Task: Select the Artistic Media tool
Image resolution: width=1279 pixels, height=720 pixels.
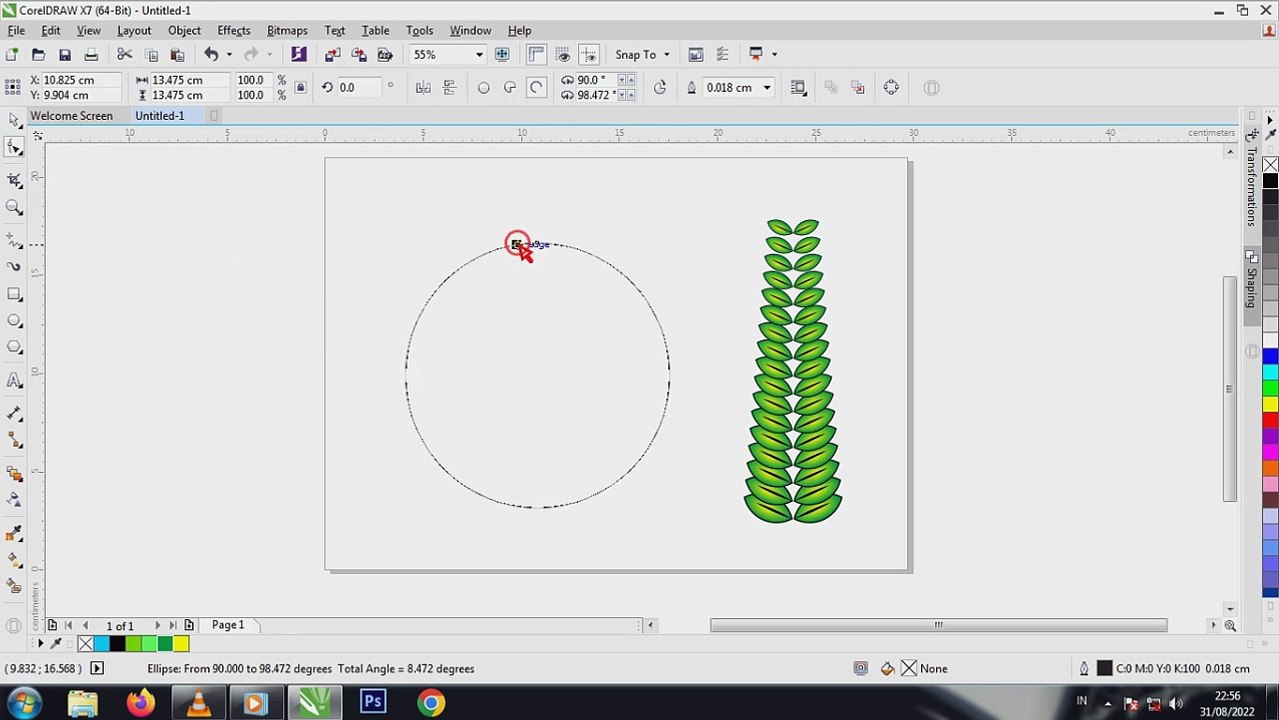Action: pyautogui.click(x=14, y=267)
